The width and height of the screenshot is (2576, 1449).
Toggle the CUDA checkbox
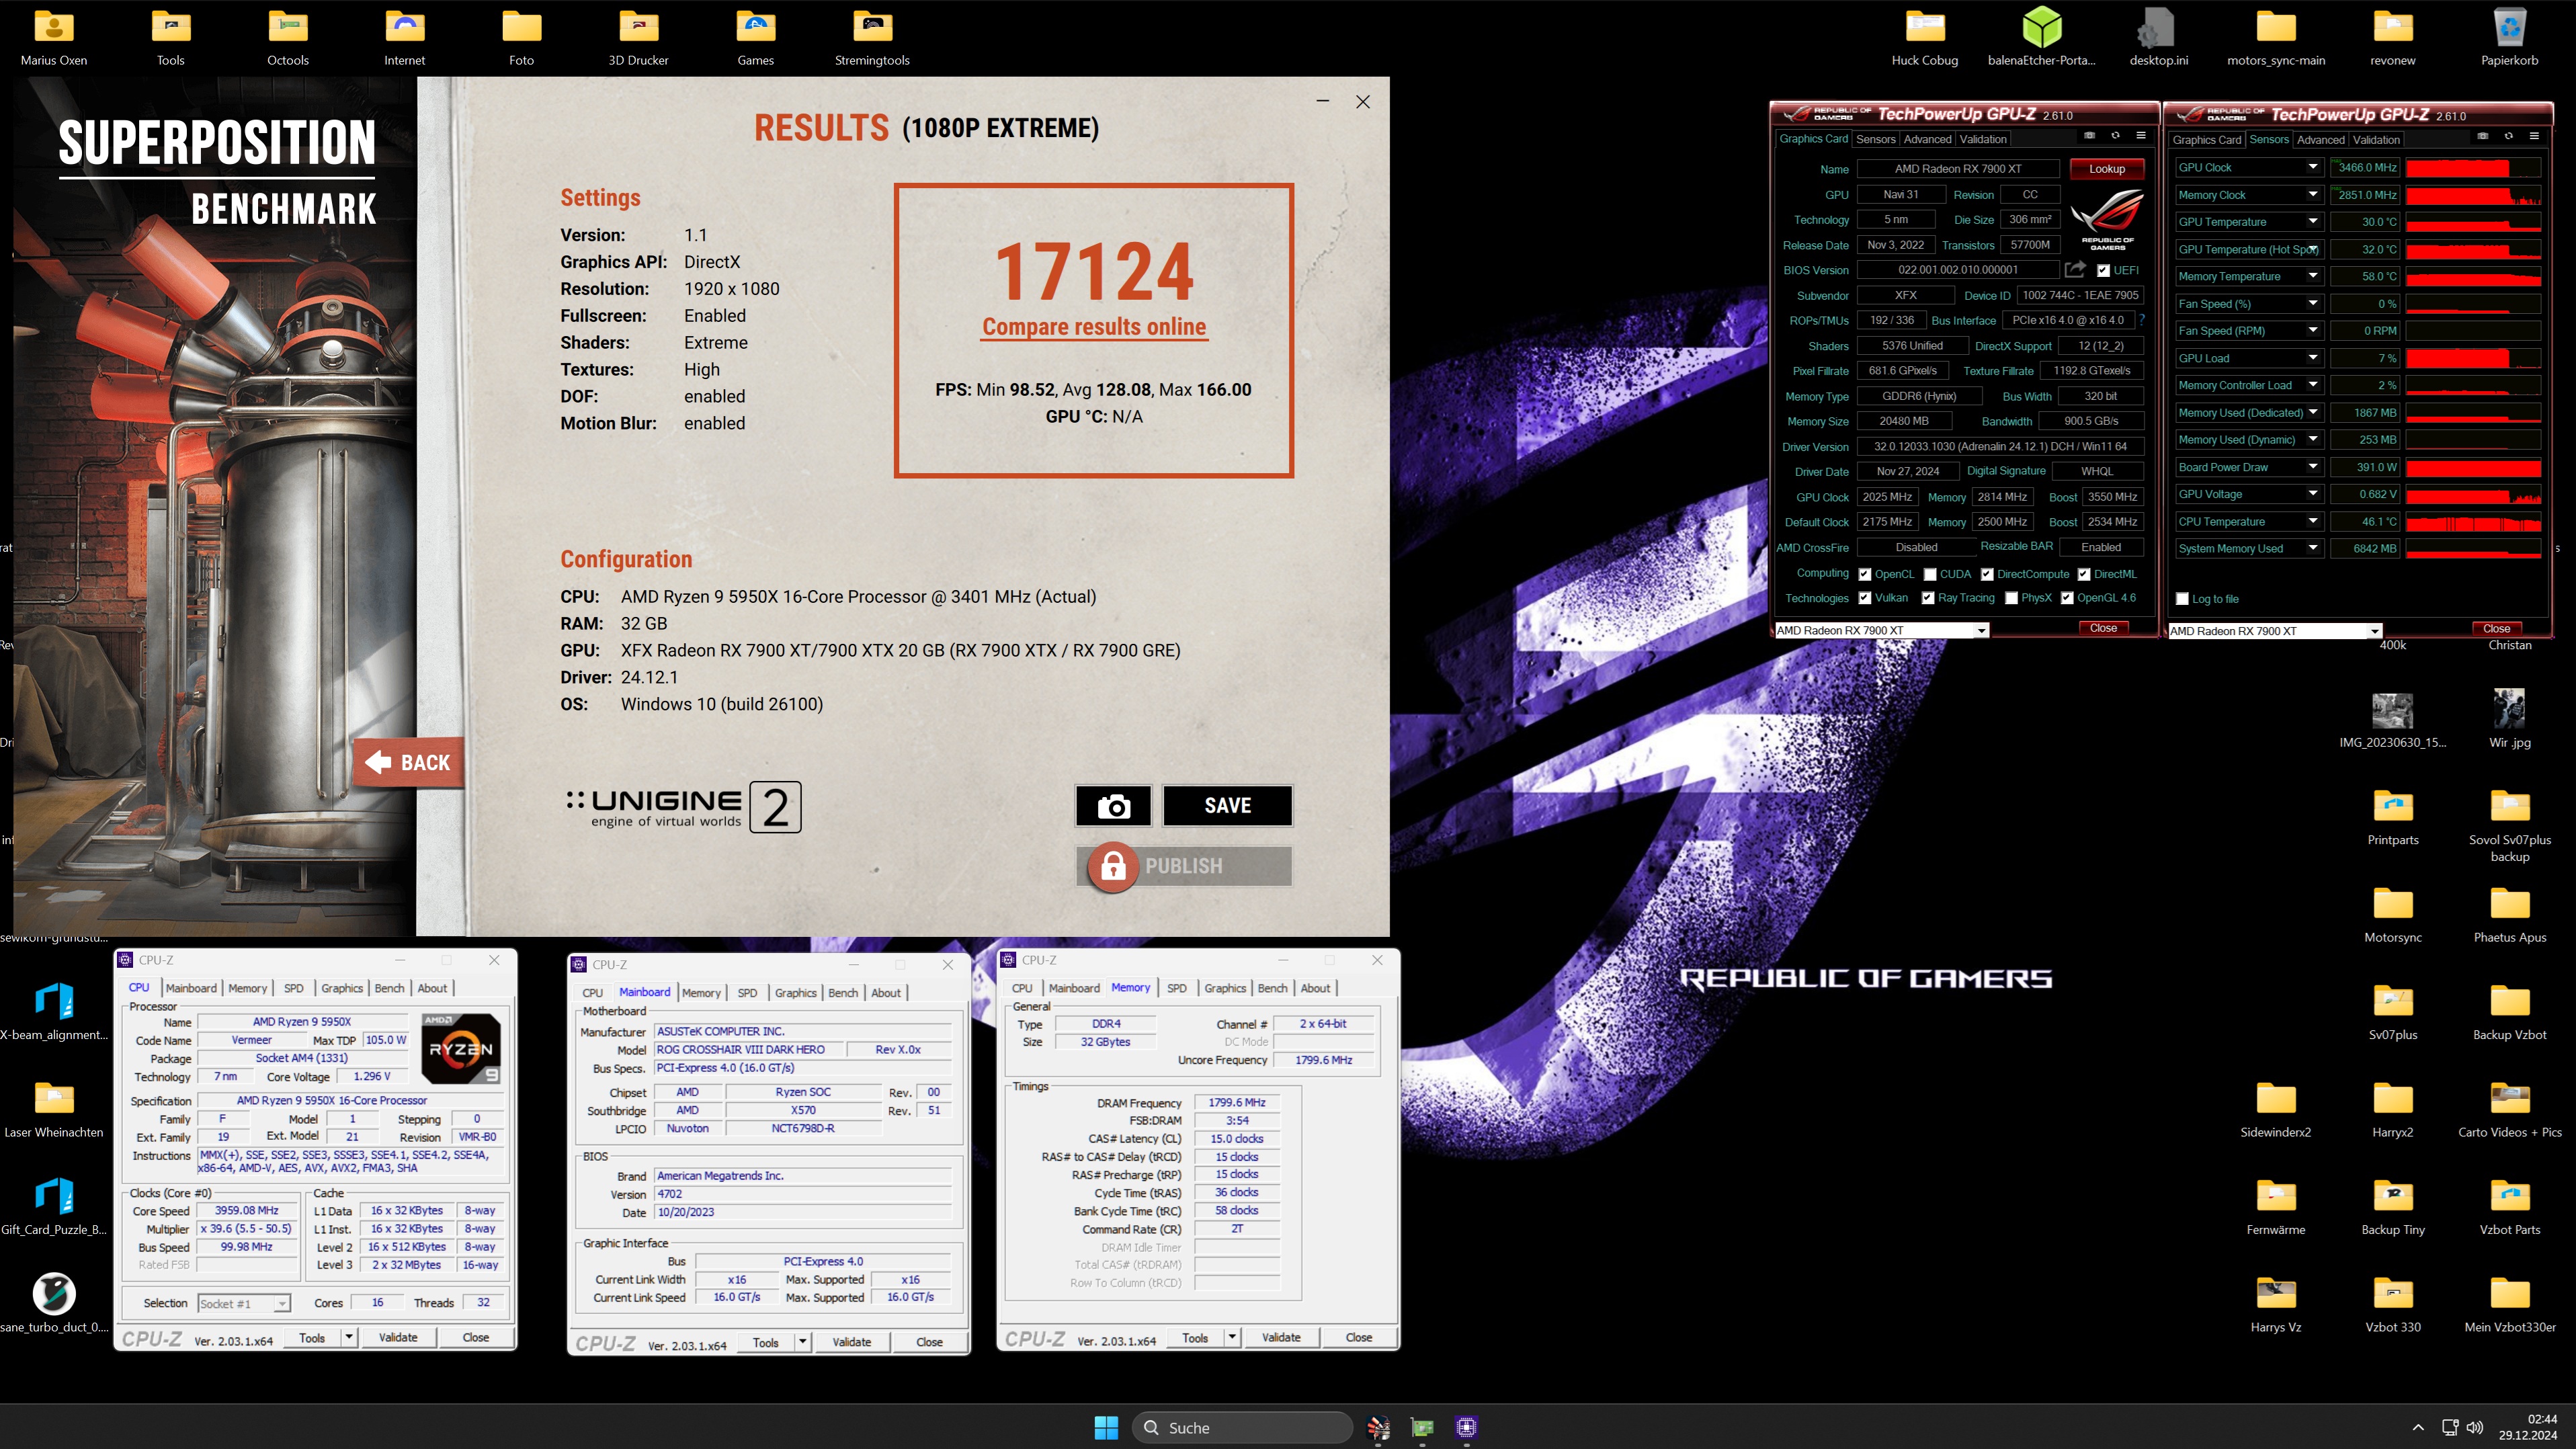pos(1930,575)
